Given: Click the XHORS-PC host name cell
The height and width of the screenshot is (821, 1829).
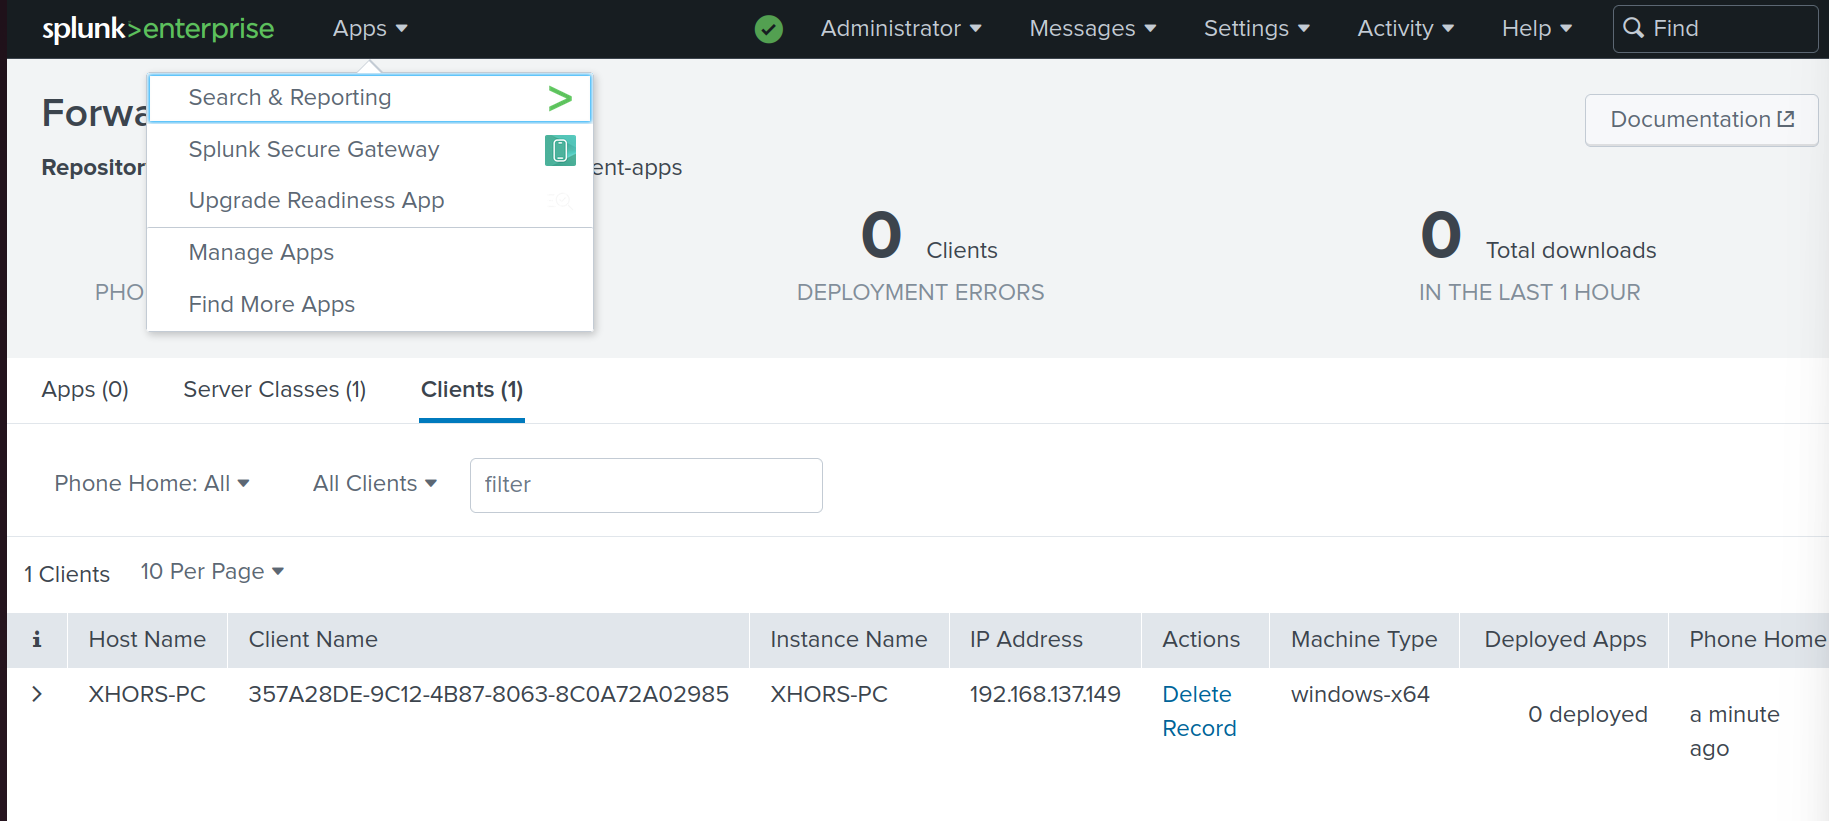Looking at the screenshot, I should pos(147,694).
